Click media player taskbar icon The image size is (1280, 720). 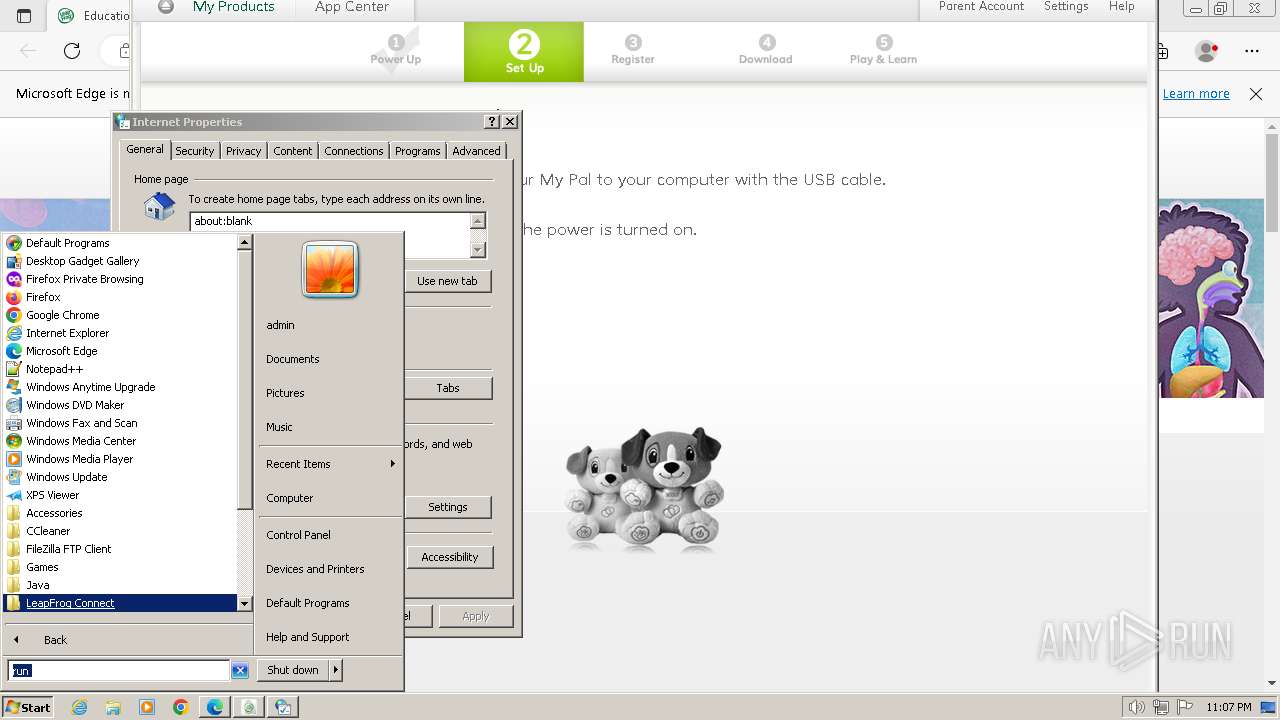pos(147,707)
